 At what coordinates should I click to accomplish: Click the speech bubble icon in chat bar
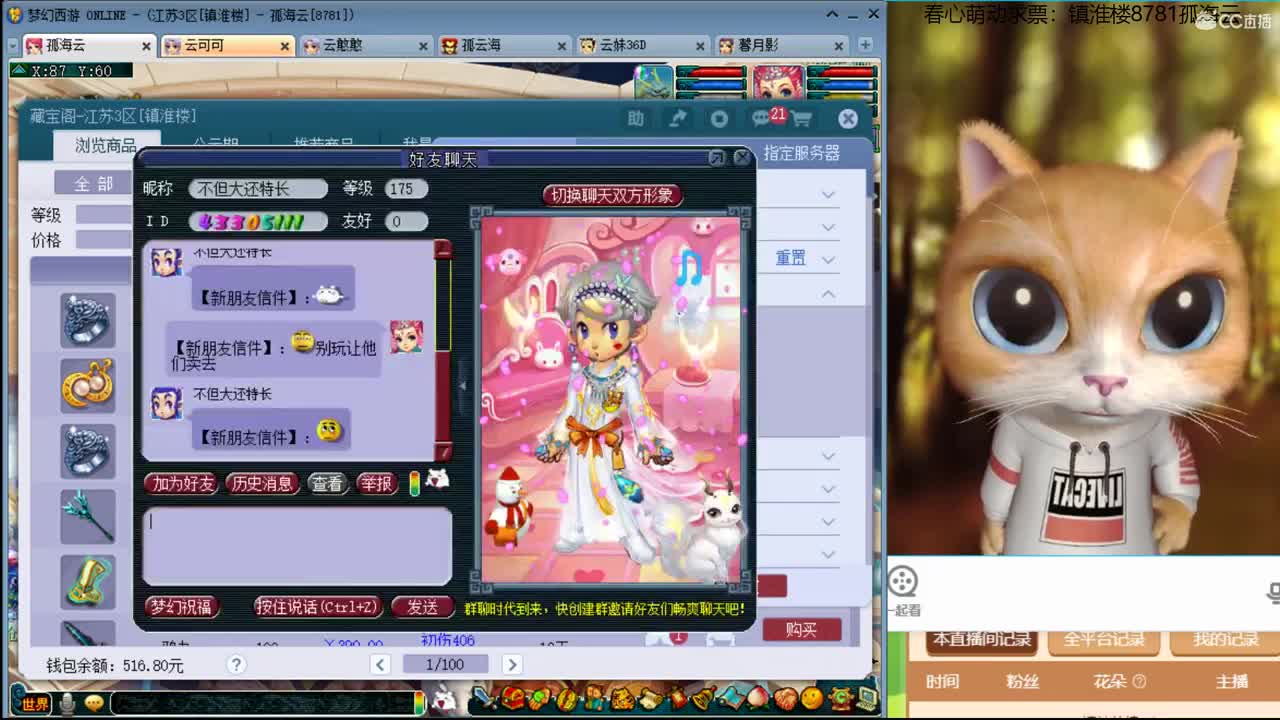pos(94,703)
